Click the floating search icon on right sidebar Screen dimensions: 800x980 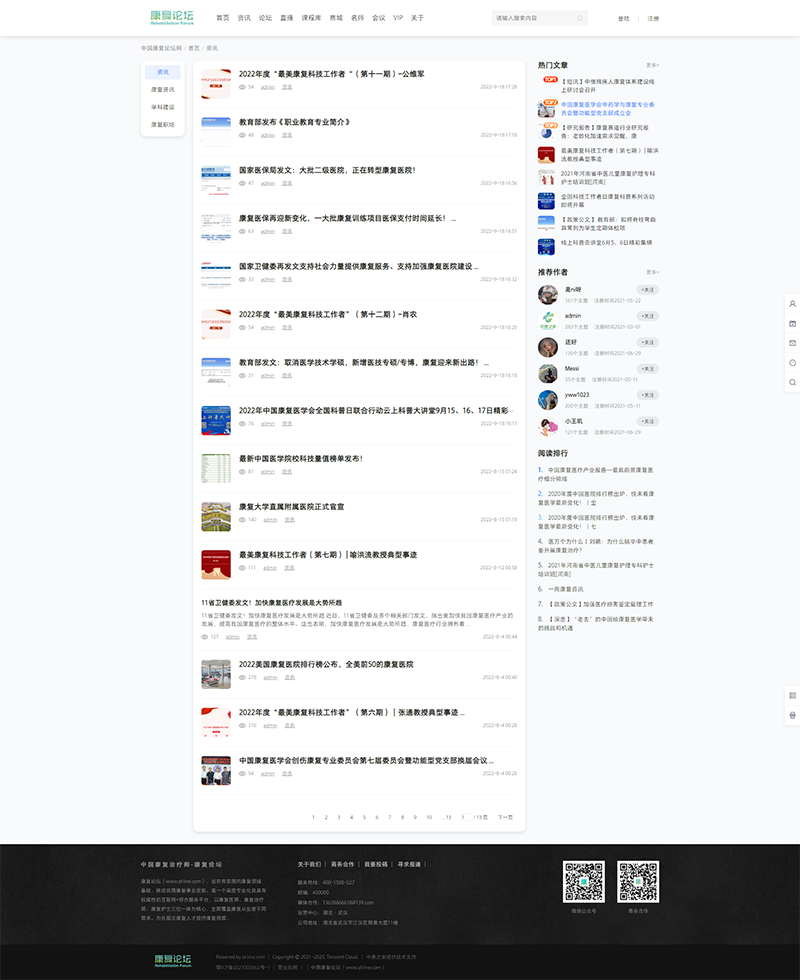792,382
